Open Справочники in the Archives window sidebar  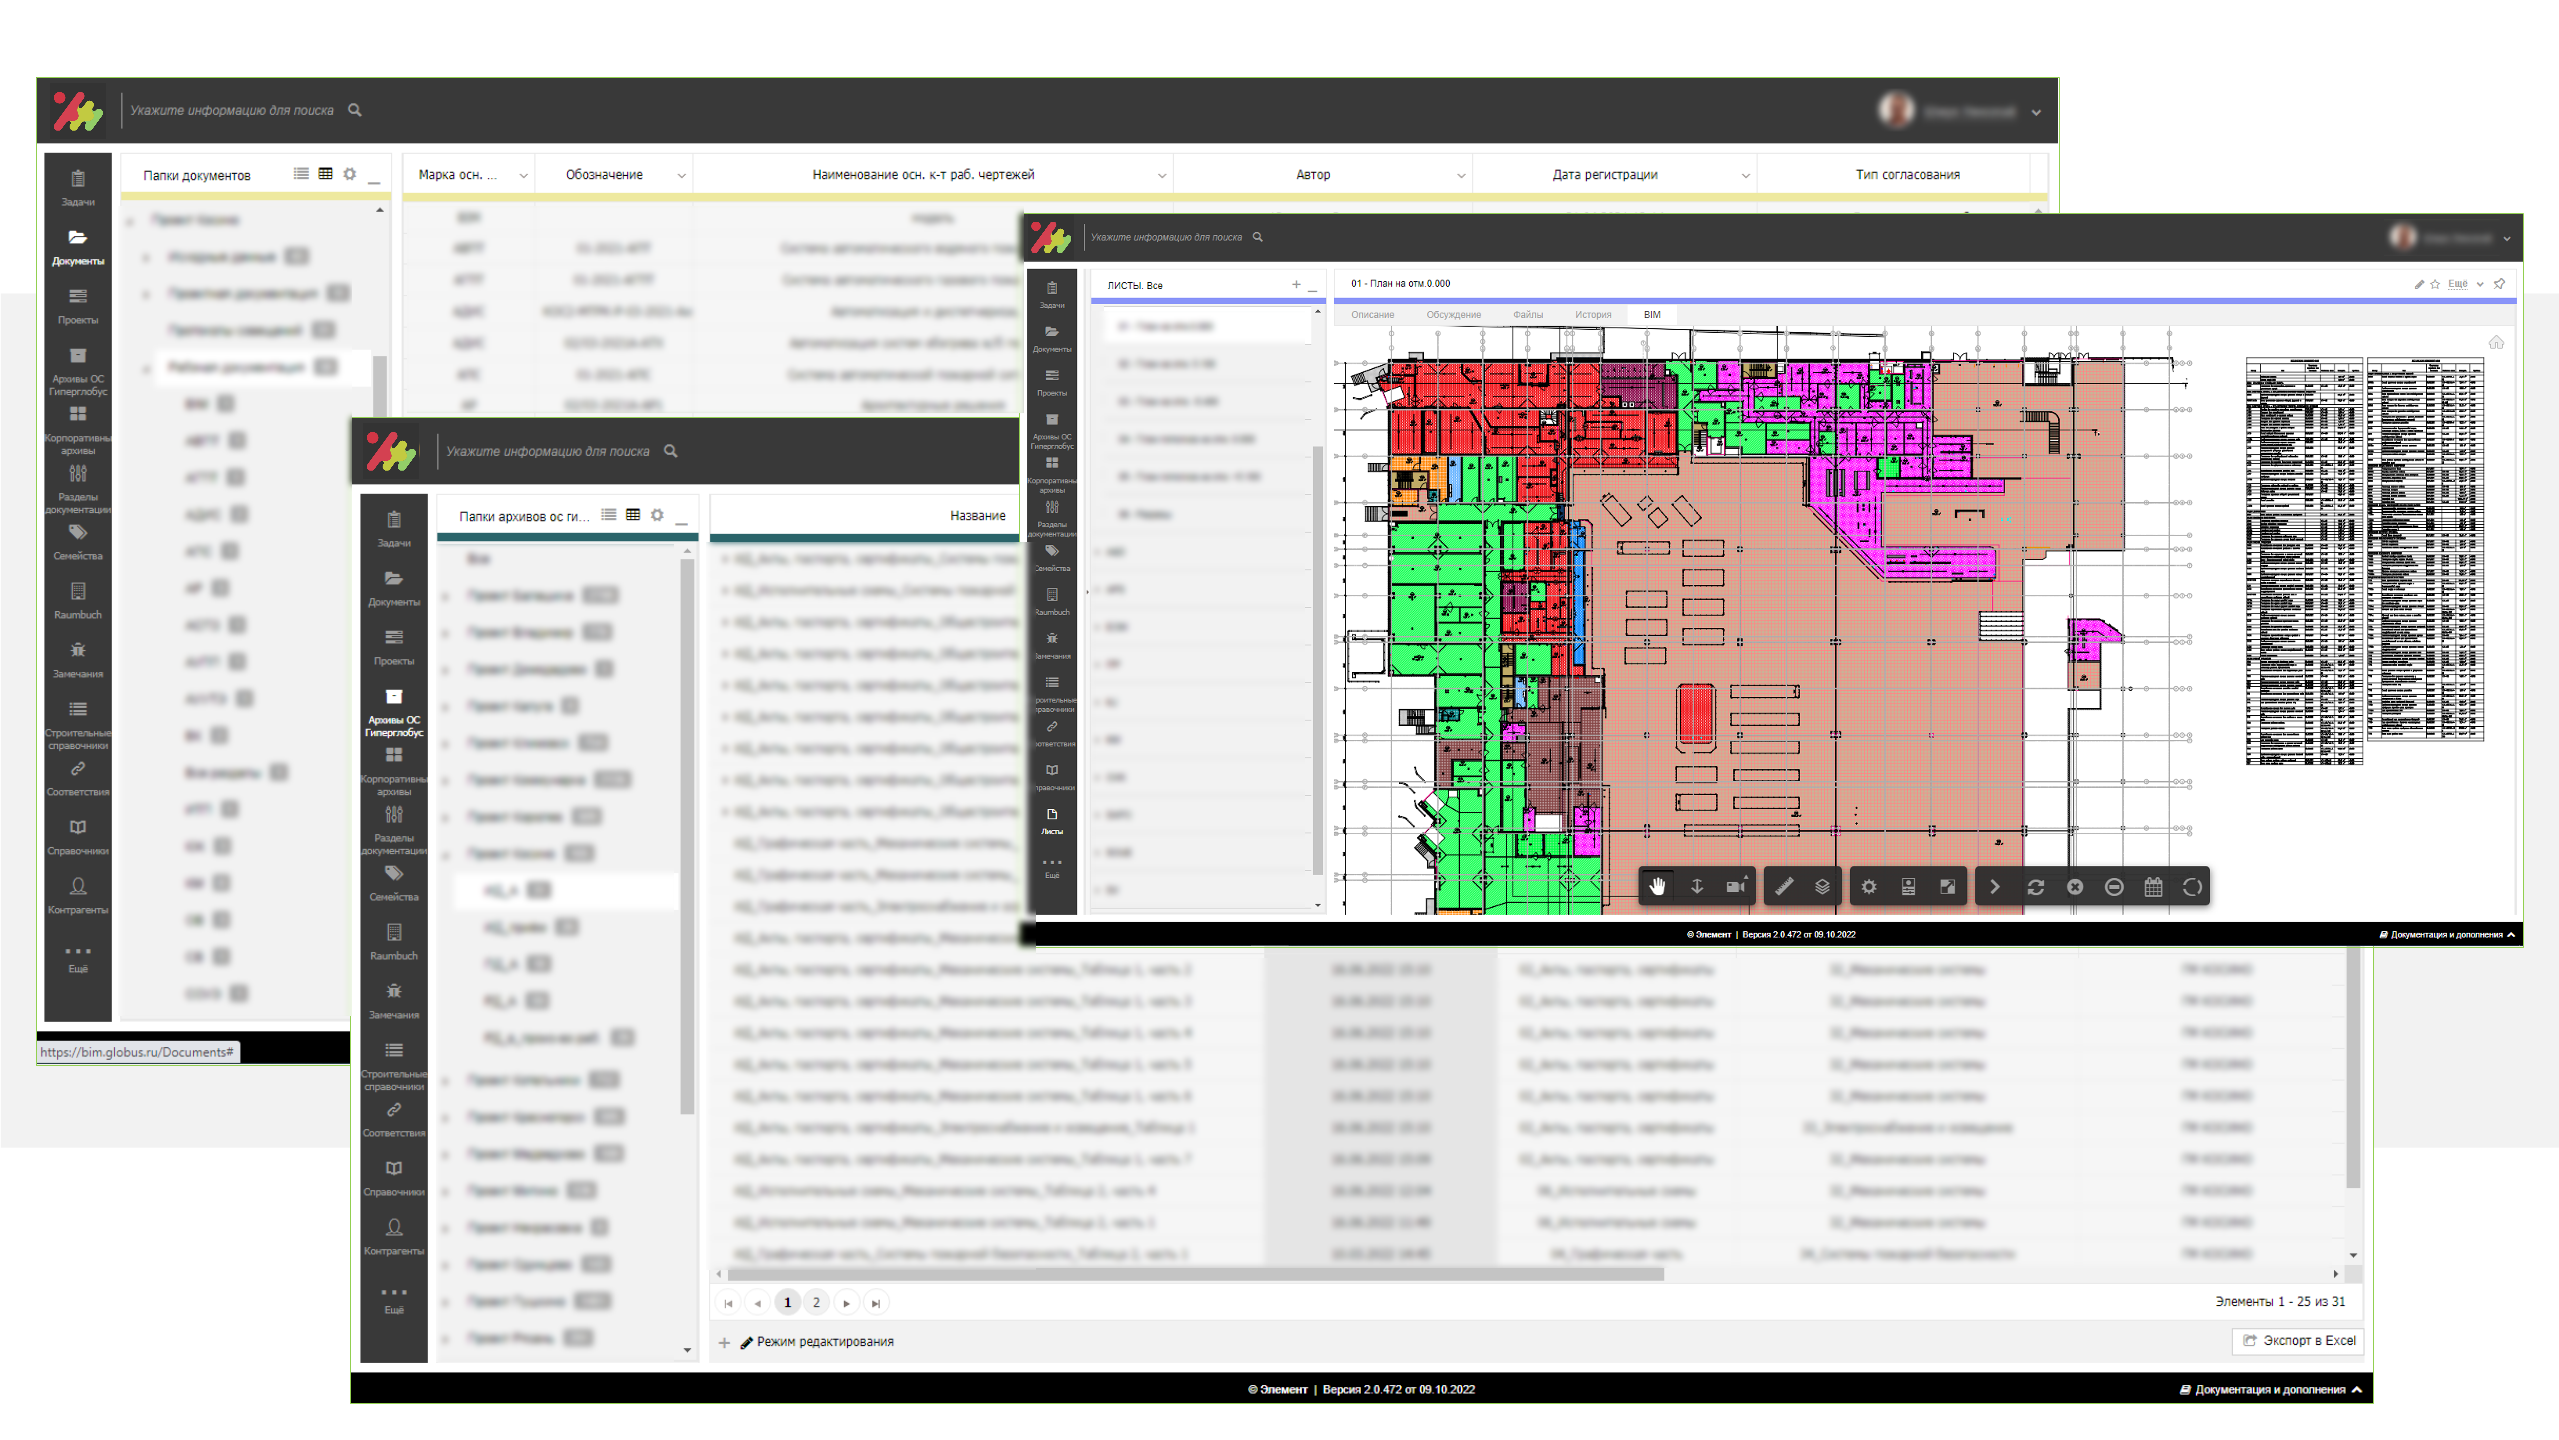coord(393,1177)
